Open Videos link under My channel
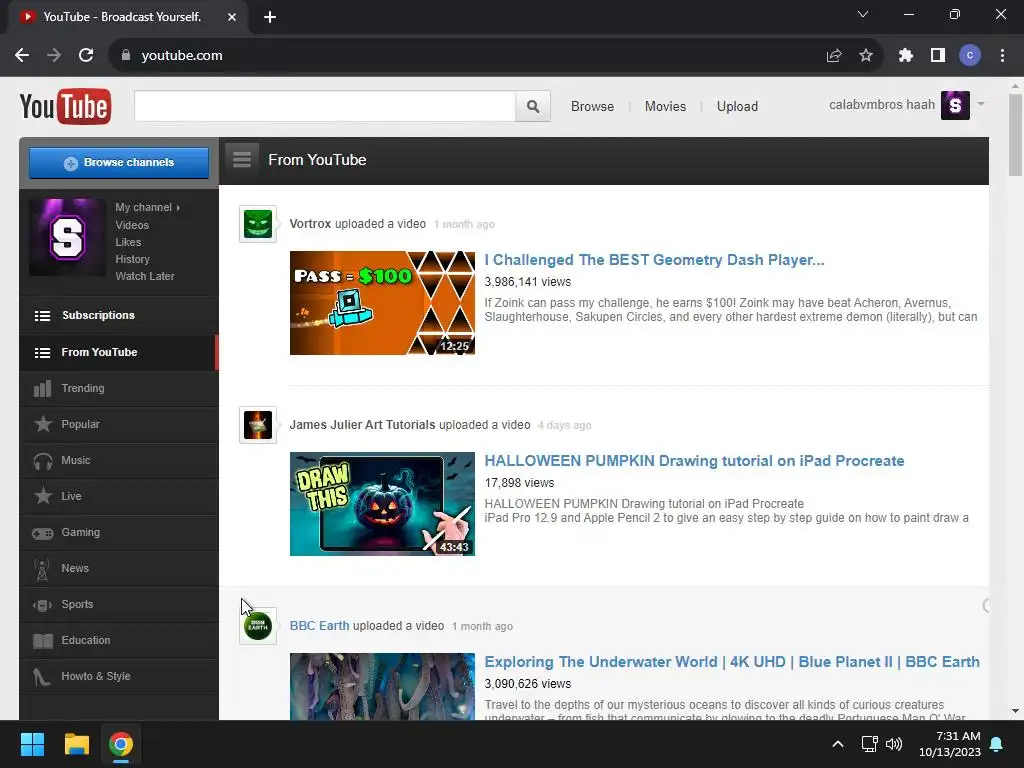Image resolution: width=1024 pixels, height=768 pixels. (132, 225)
